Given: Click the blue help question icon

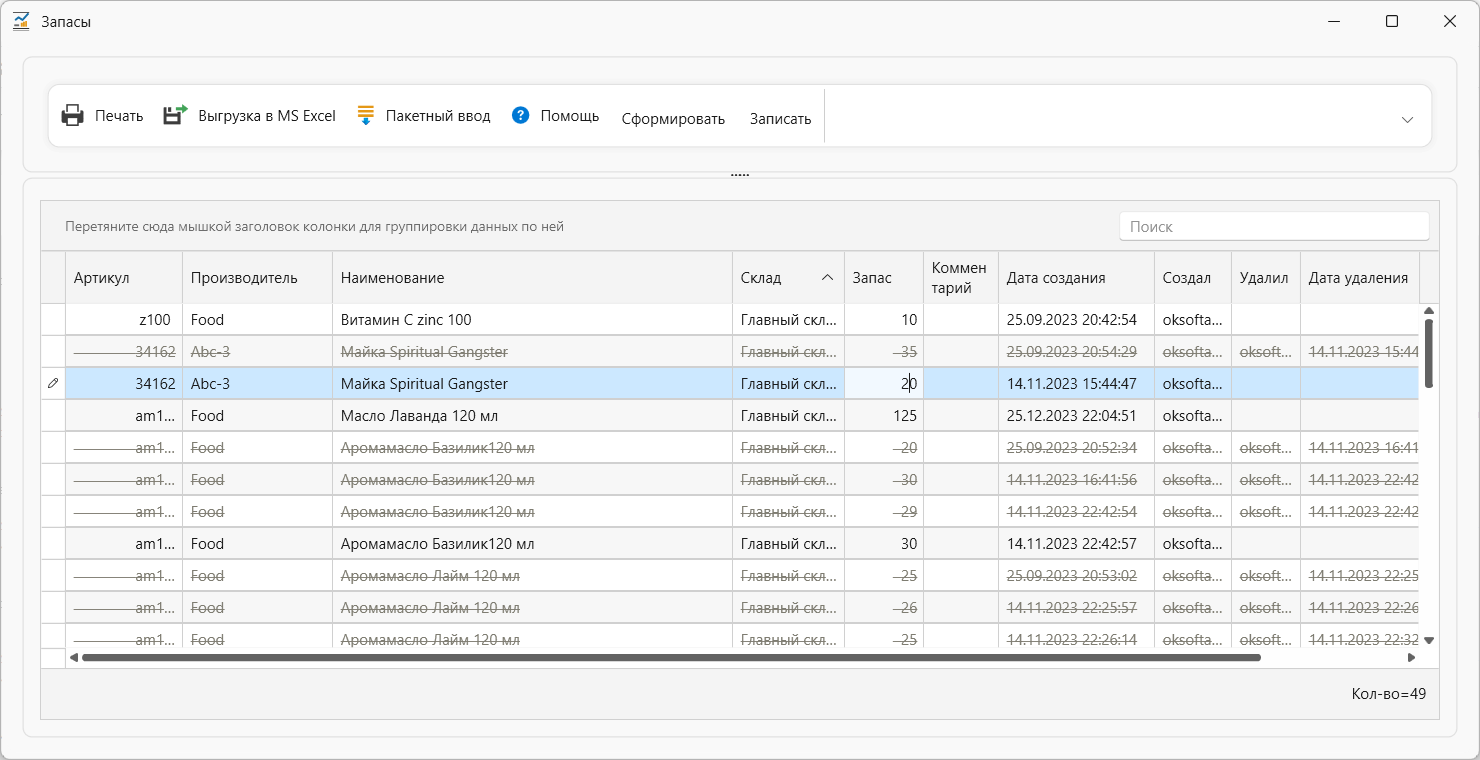Looking at the screenshot, I should (x=520, y=115).
